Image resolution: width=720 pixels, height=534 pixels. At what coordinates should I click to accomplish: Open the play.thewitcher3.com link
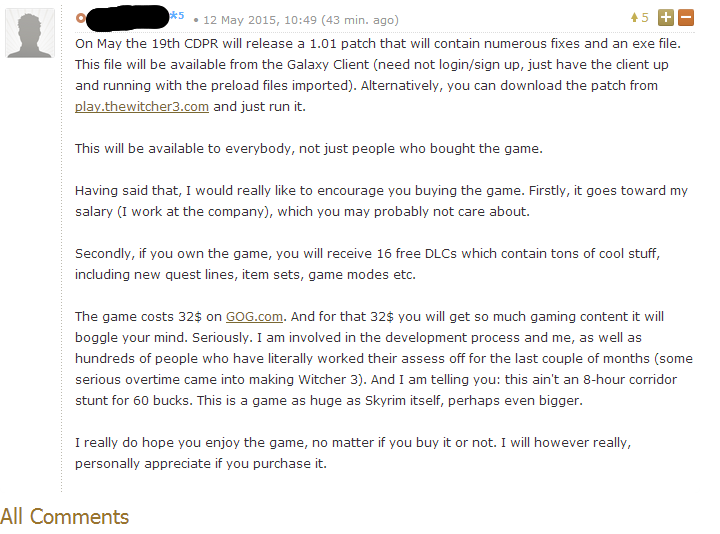142,106
